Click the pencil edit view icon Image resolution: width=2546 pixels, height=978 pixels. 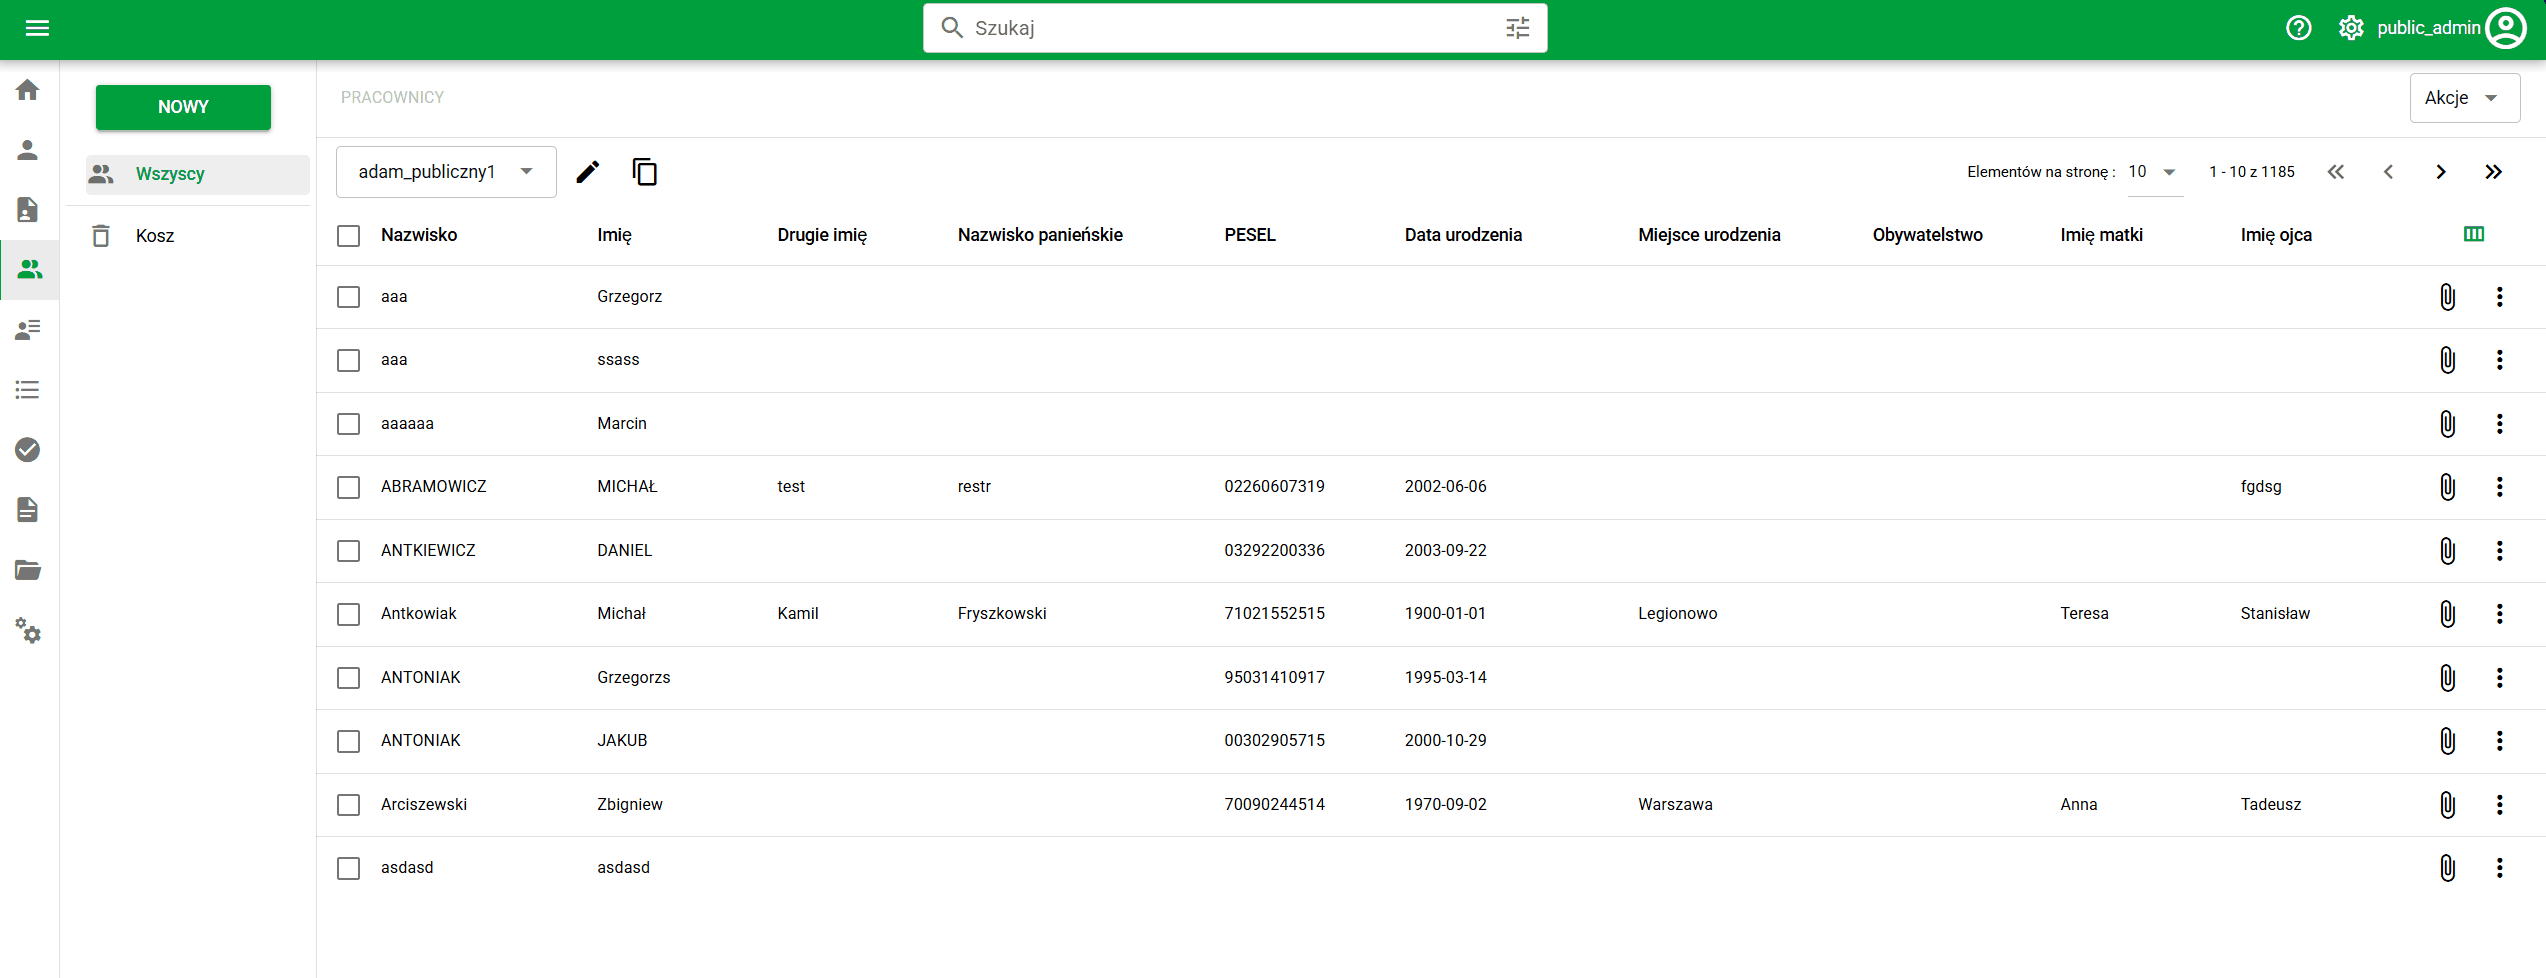pos(588,172)
